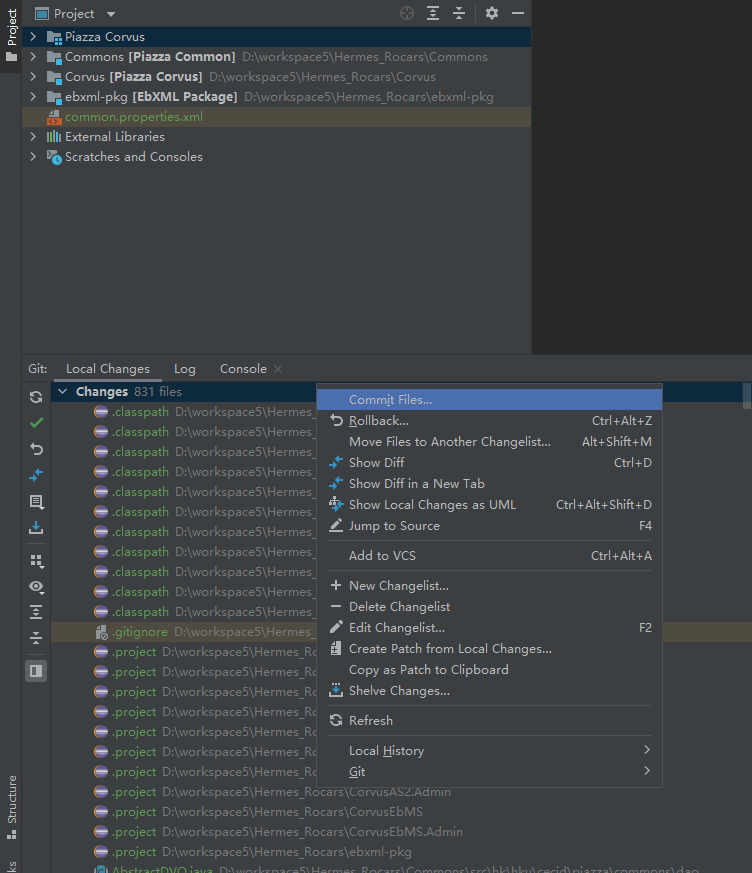Choose New Changelist... menu item
The width and height of the screenshot is (752, 873).
[x=489, y=586]
